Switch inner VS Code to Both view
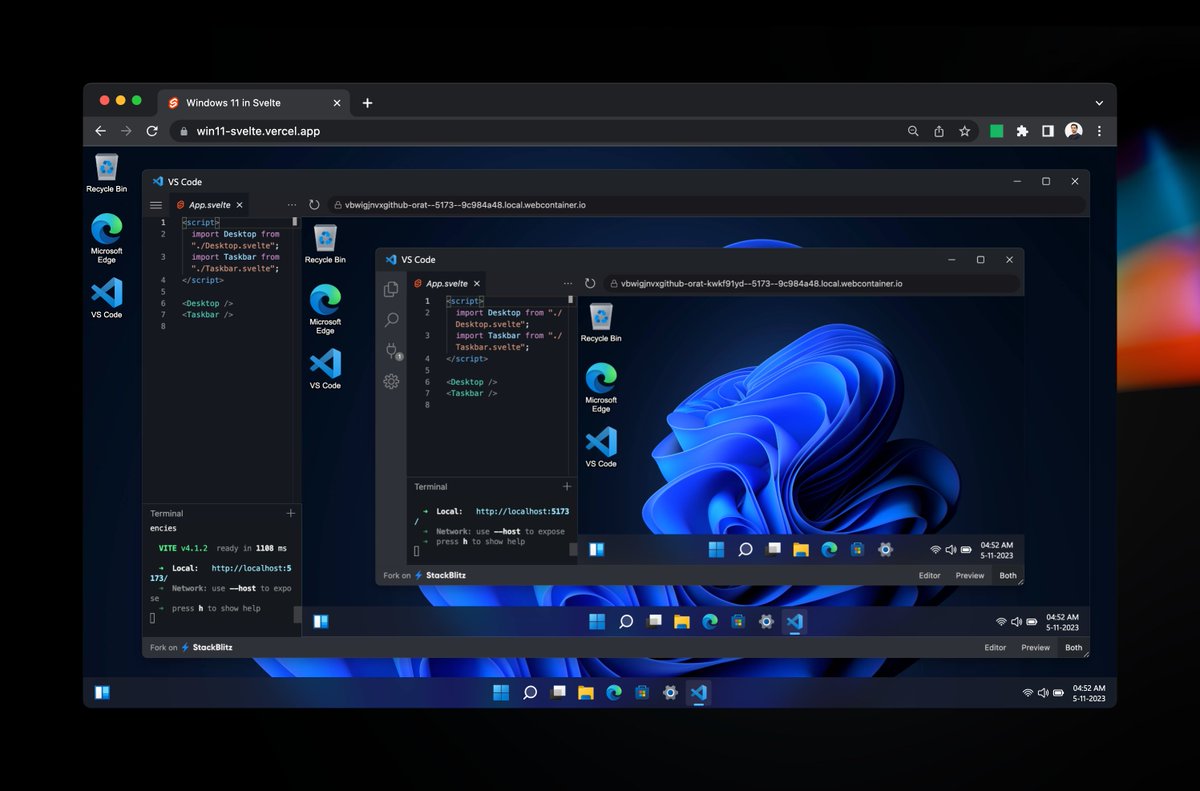The width and height of the screenshot is (1200, 791). (1008, 575)
